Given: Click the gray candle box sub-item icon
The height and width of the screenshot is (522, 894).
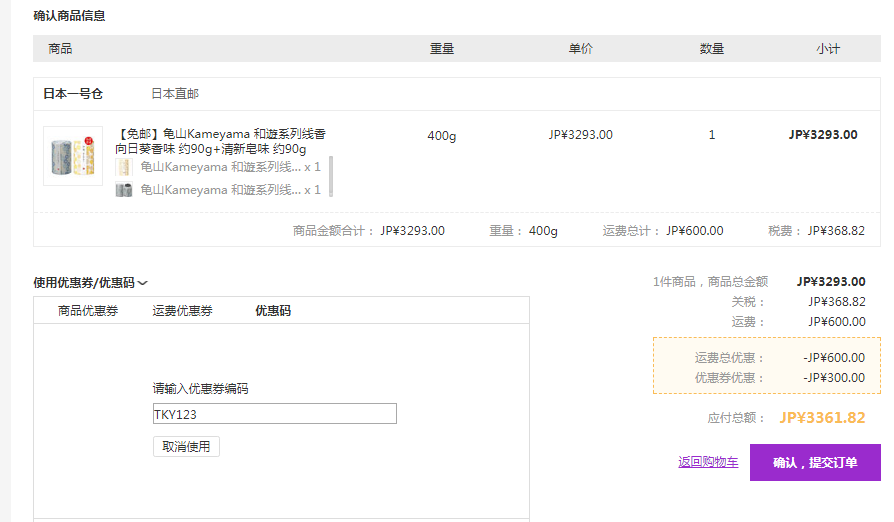Looking at the screenshot, I should click(124, 190).
